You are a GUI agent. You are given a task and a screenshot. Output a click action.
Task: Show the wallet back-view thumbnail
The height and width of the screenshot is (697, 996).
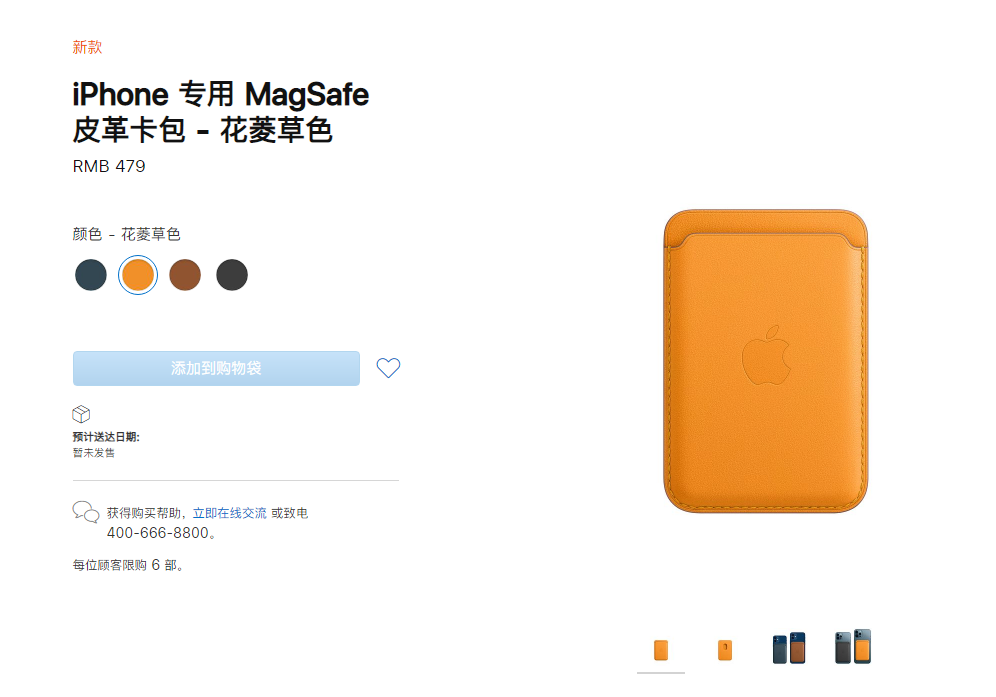pos(725,650)
